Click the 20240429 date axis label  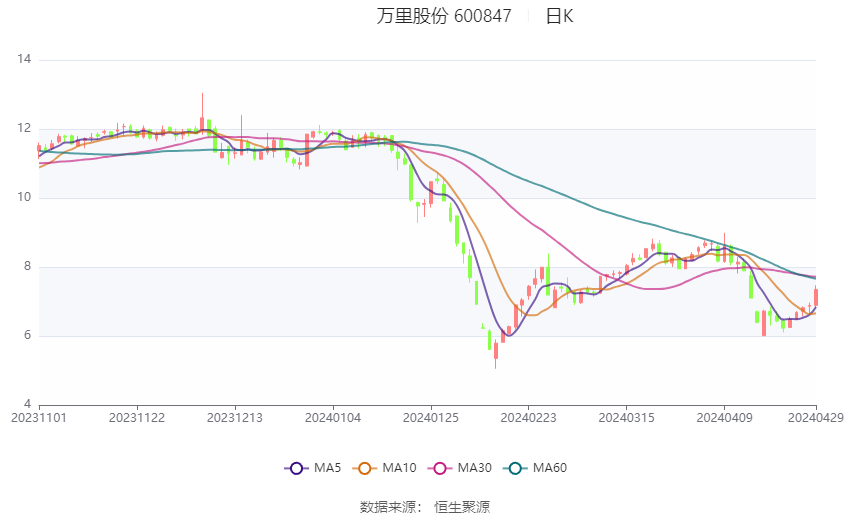815,418
